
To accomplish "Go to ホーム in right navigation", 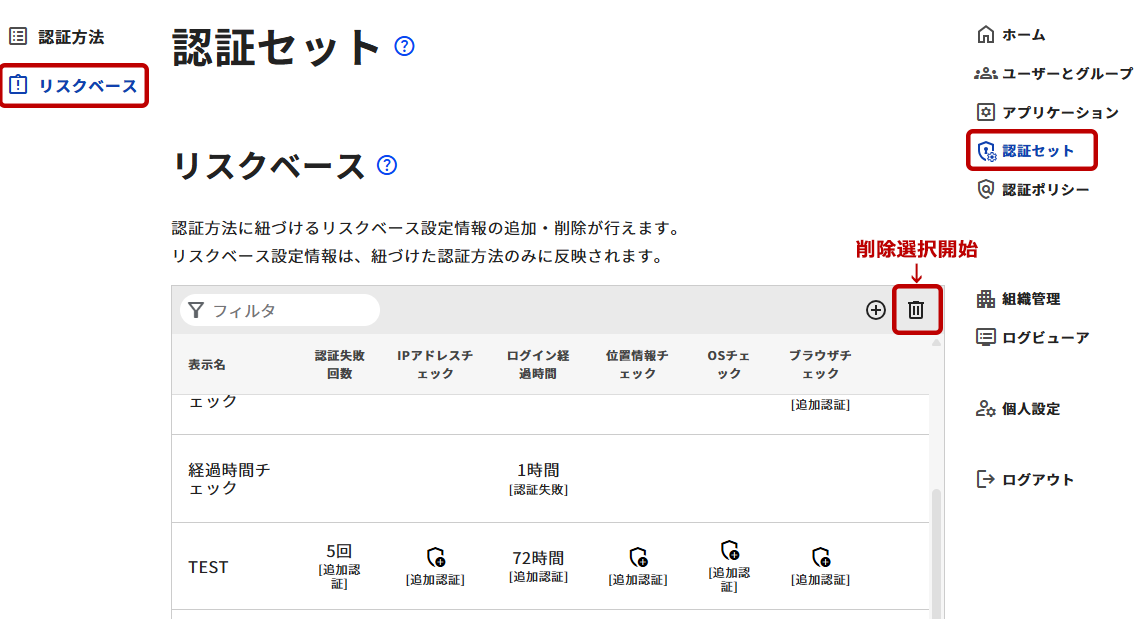I will pyautogui.click(x=1023, y=35).
